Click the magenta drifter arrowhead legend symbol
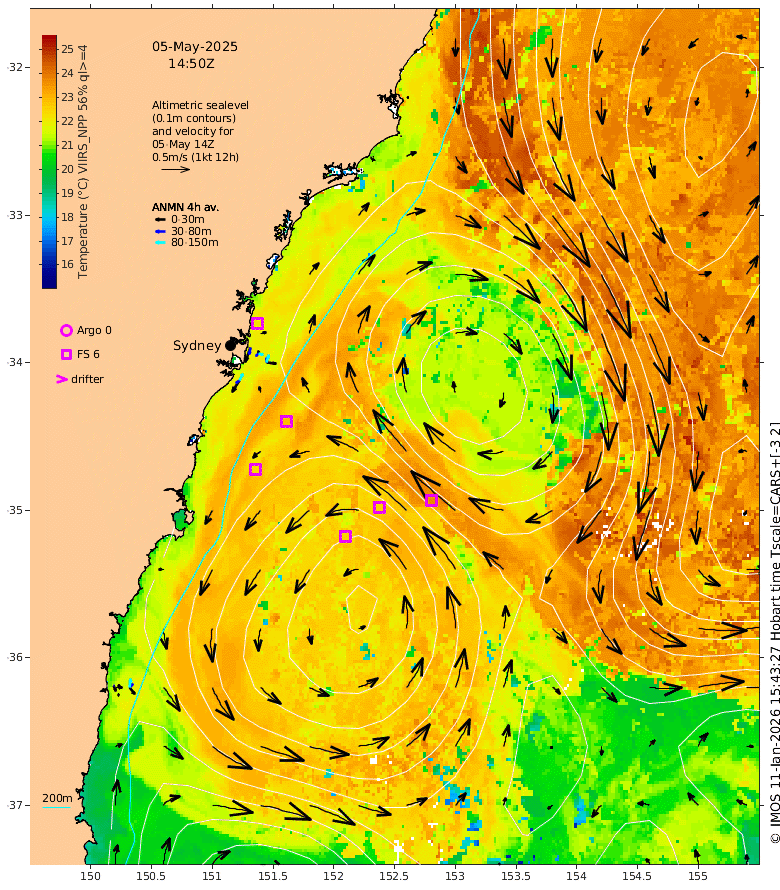Viewport: 780px width, 890px height. [x=62, y=379]
